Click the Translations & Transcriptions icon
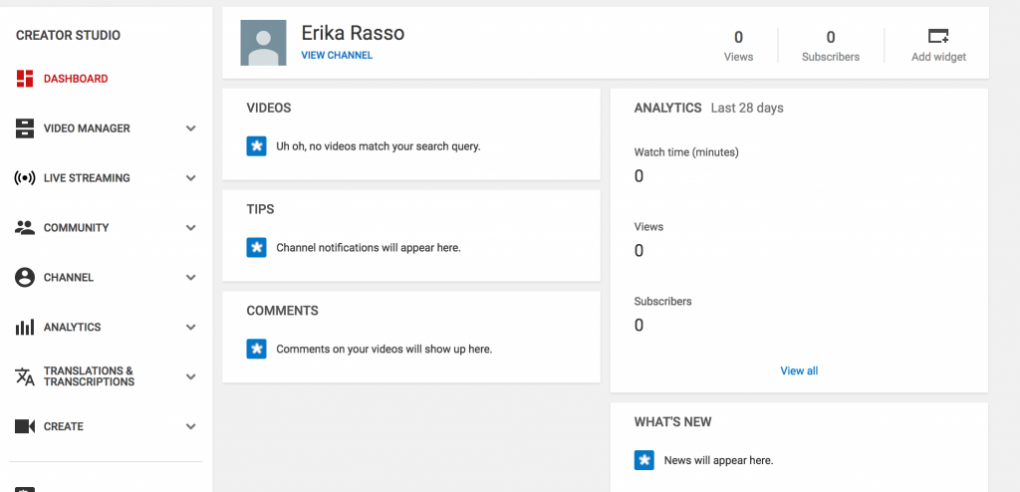Screen dimensions: 1020x492 [25, 377]
